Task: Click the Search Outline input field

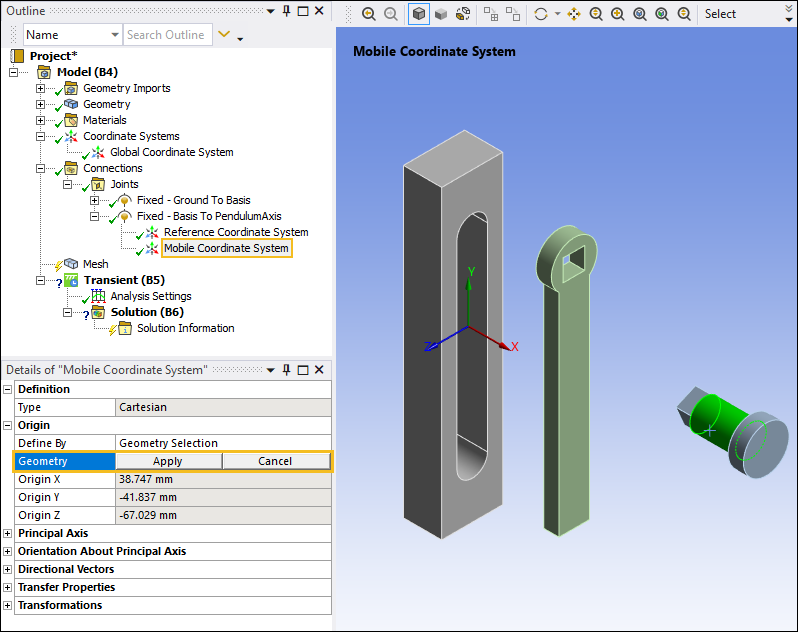Action: pos(166,35)
